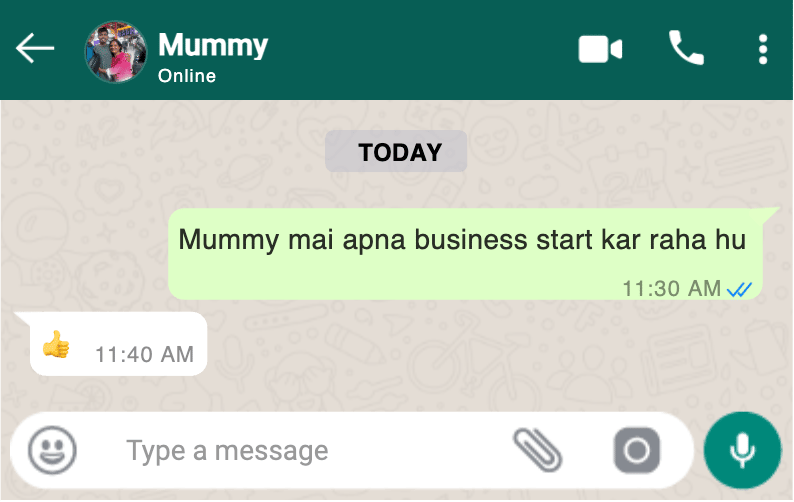The width and height of the screenshot is (794, 502).
Task: Go back using the arrow icon
Action: click(35, 49)
